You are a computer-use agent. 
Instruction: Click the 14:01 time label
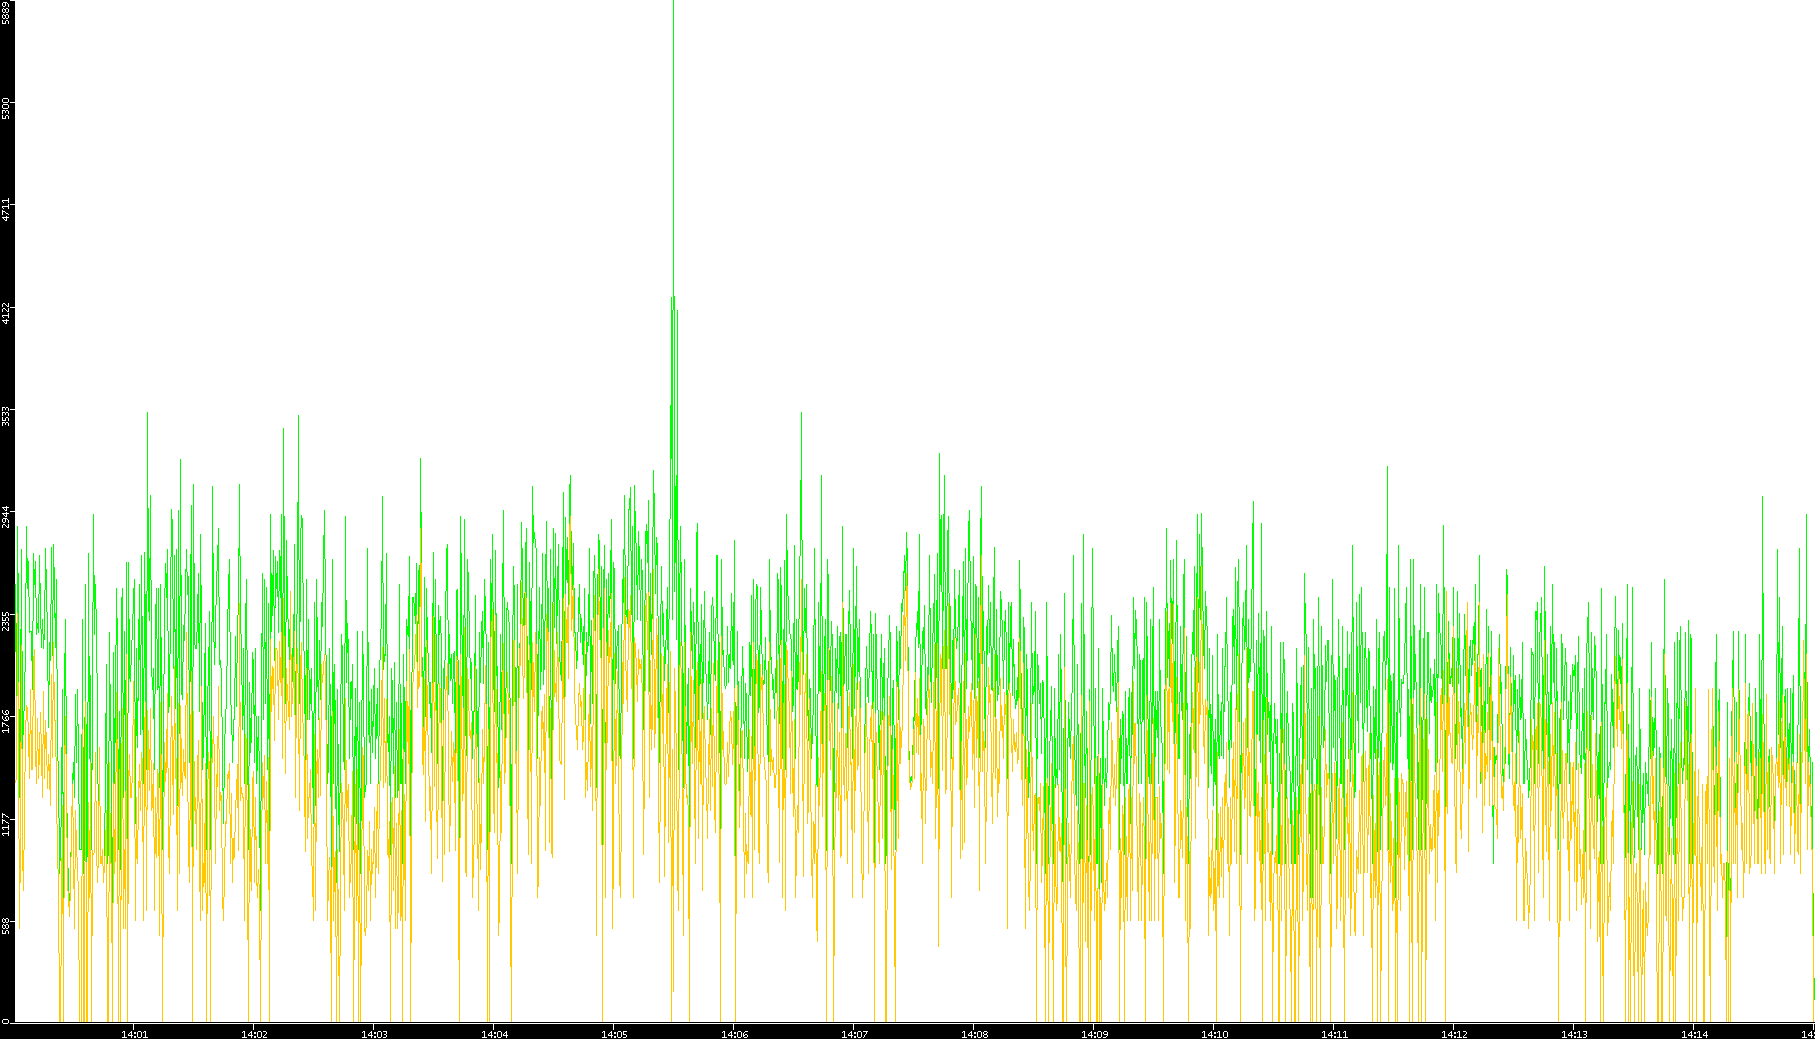tap(135, 1034)
